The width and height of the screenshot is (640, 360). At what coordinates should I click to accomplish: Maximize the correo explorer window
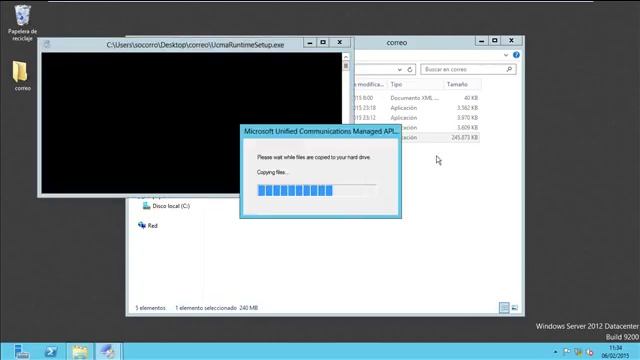click(495, 41)
